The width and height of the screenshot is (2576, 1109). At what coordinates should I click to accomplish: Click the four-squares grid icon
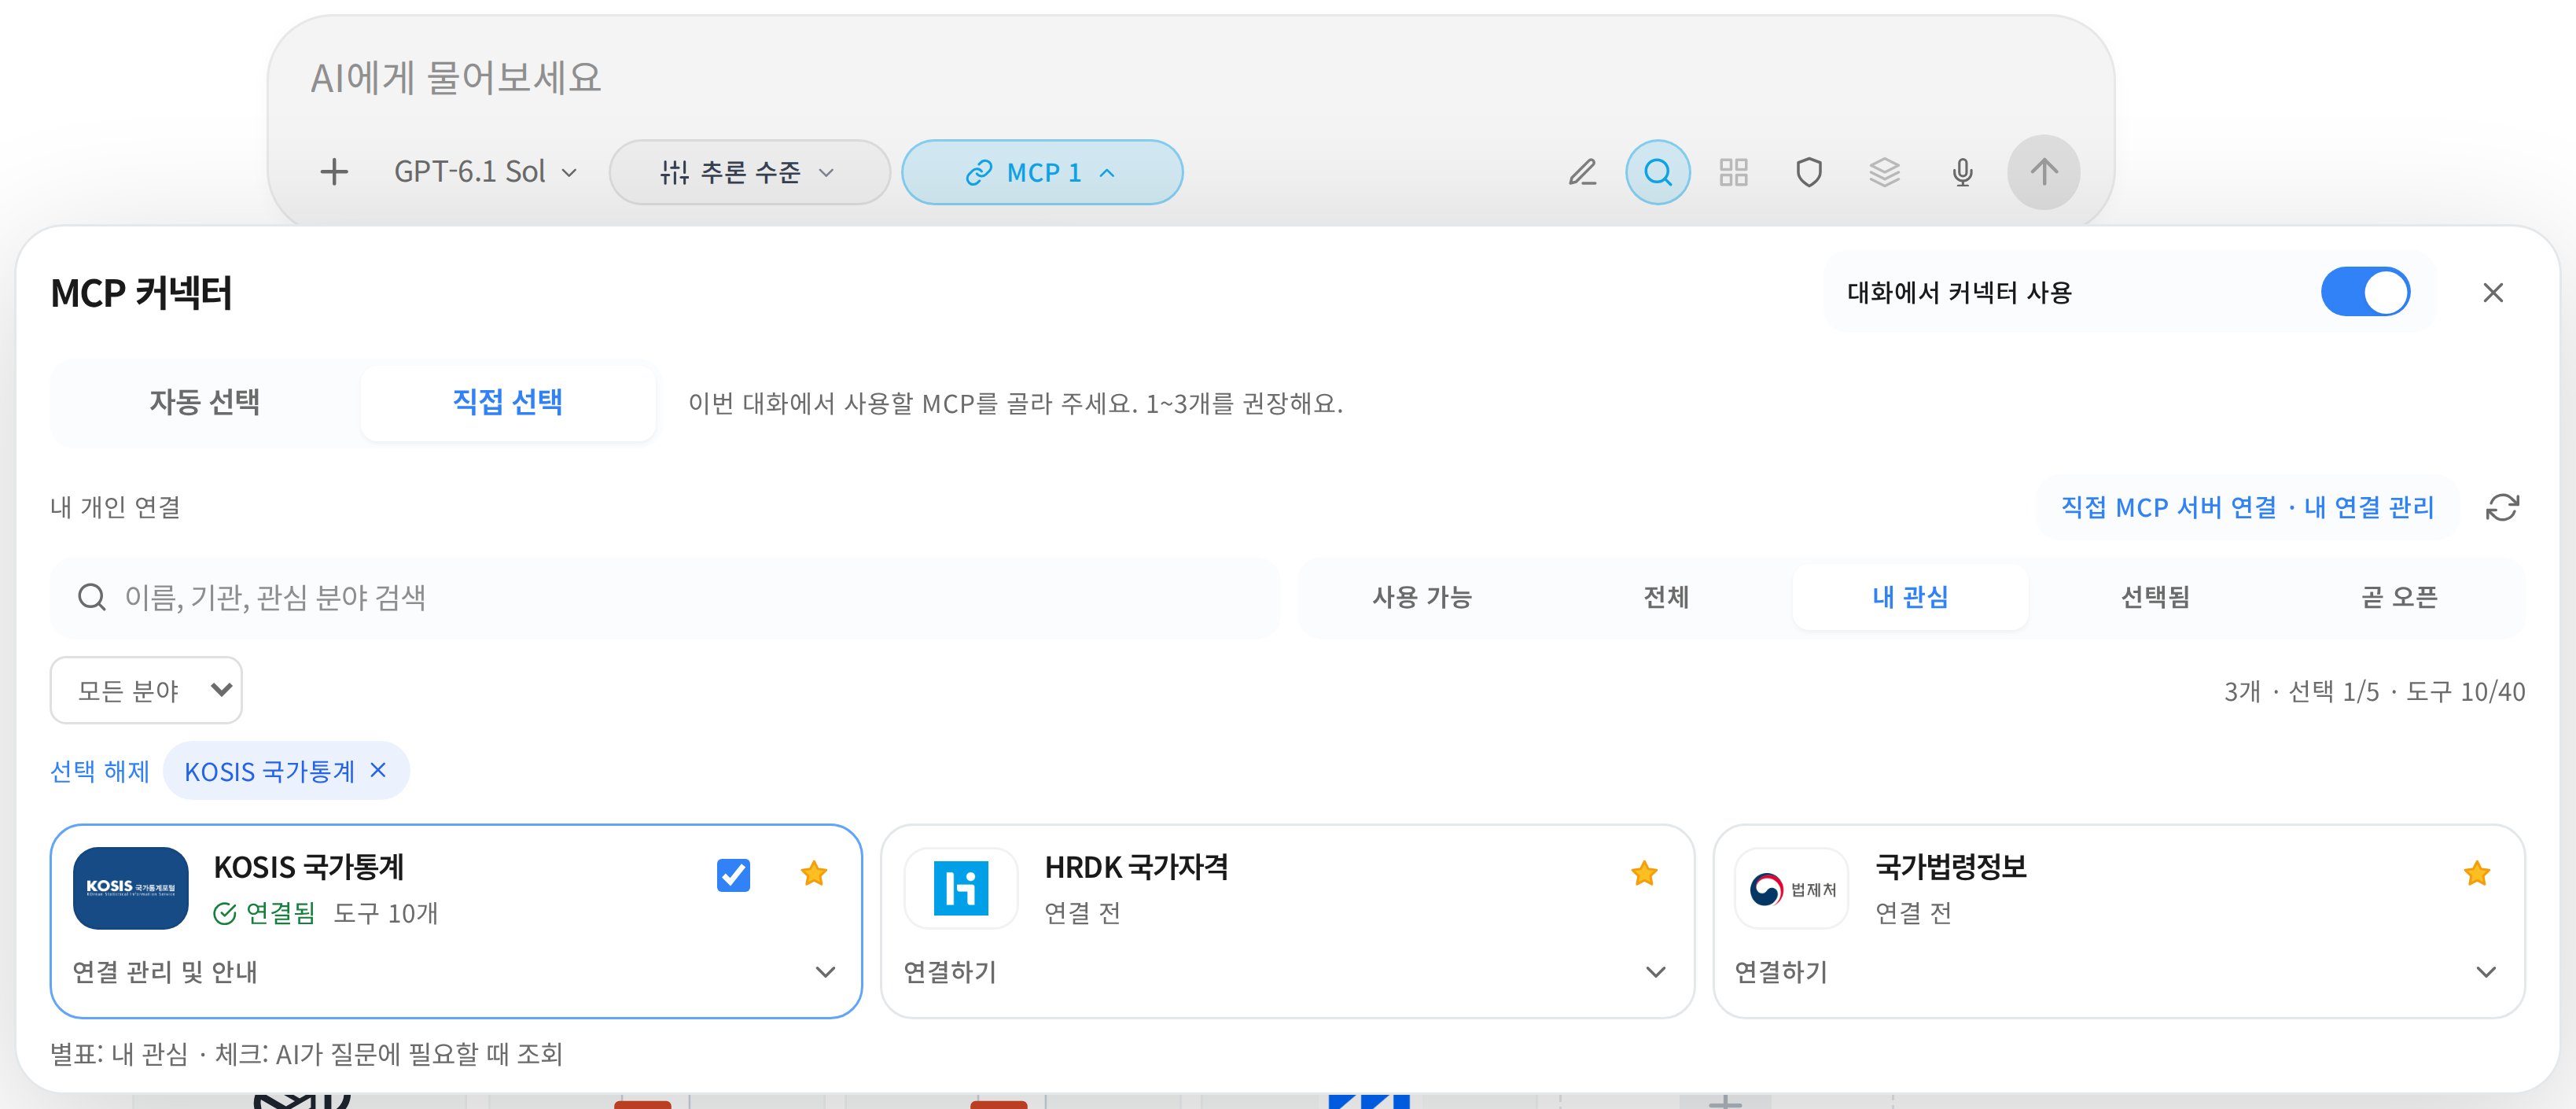pos(1733,172)
